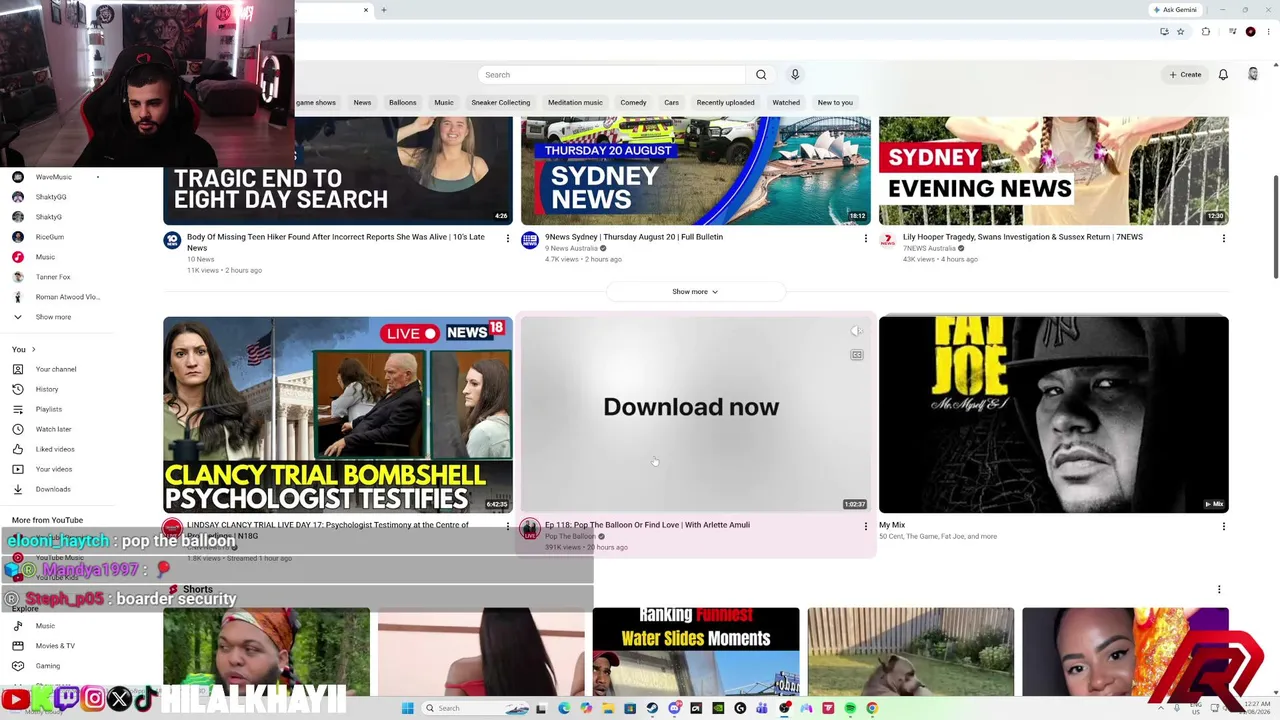The height and width of the screenshot is (720, 1280).
Task: Open the RiceGum subscription channel
Action: point(50,237)
